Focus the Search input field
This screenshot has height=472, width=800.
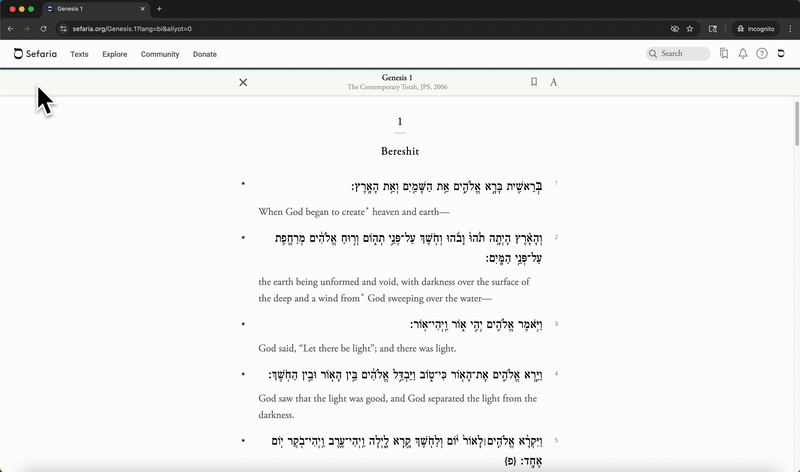pos(678,54)
